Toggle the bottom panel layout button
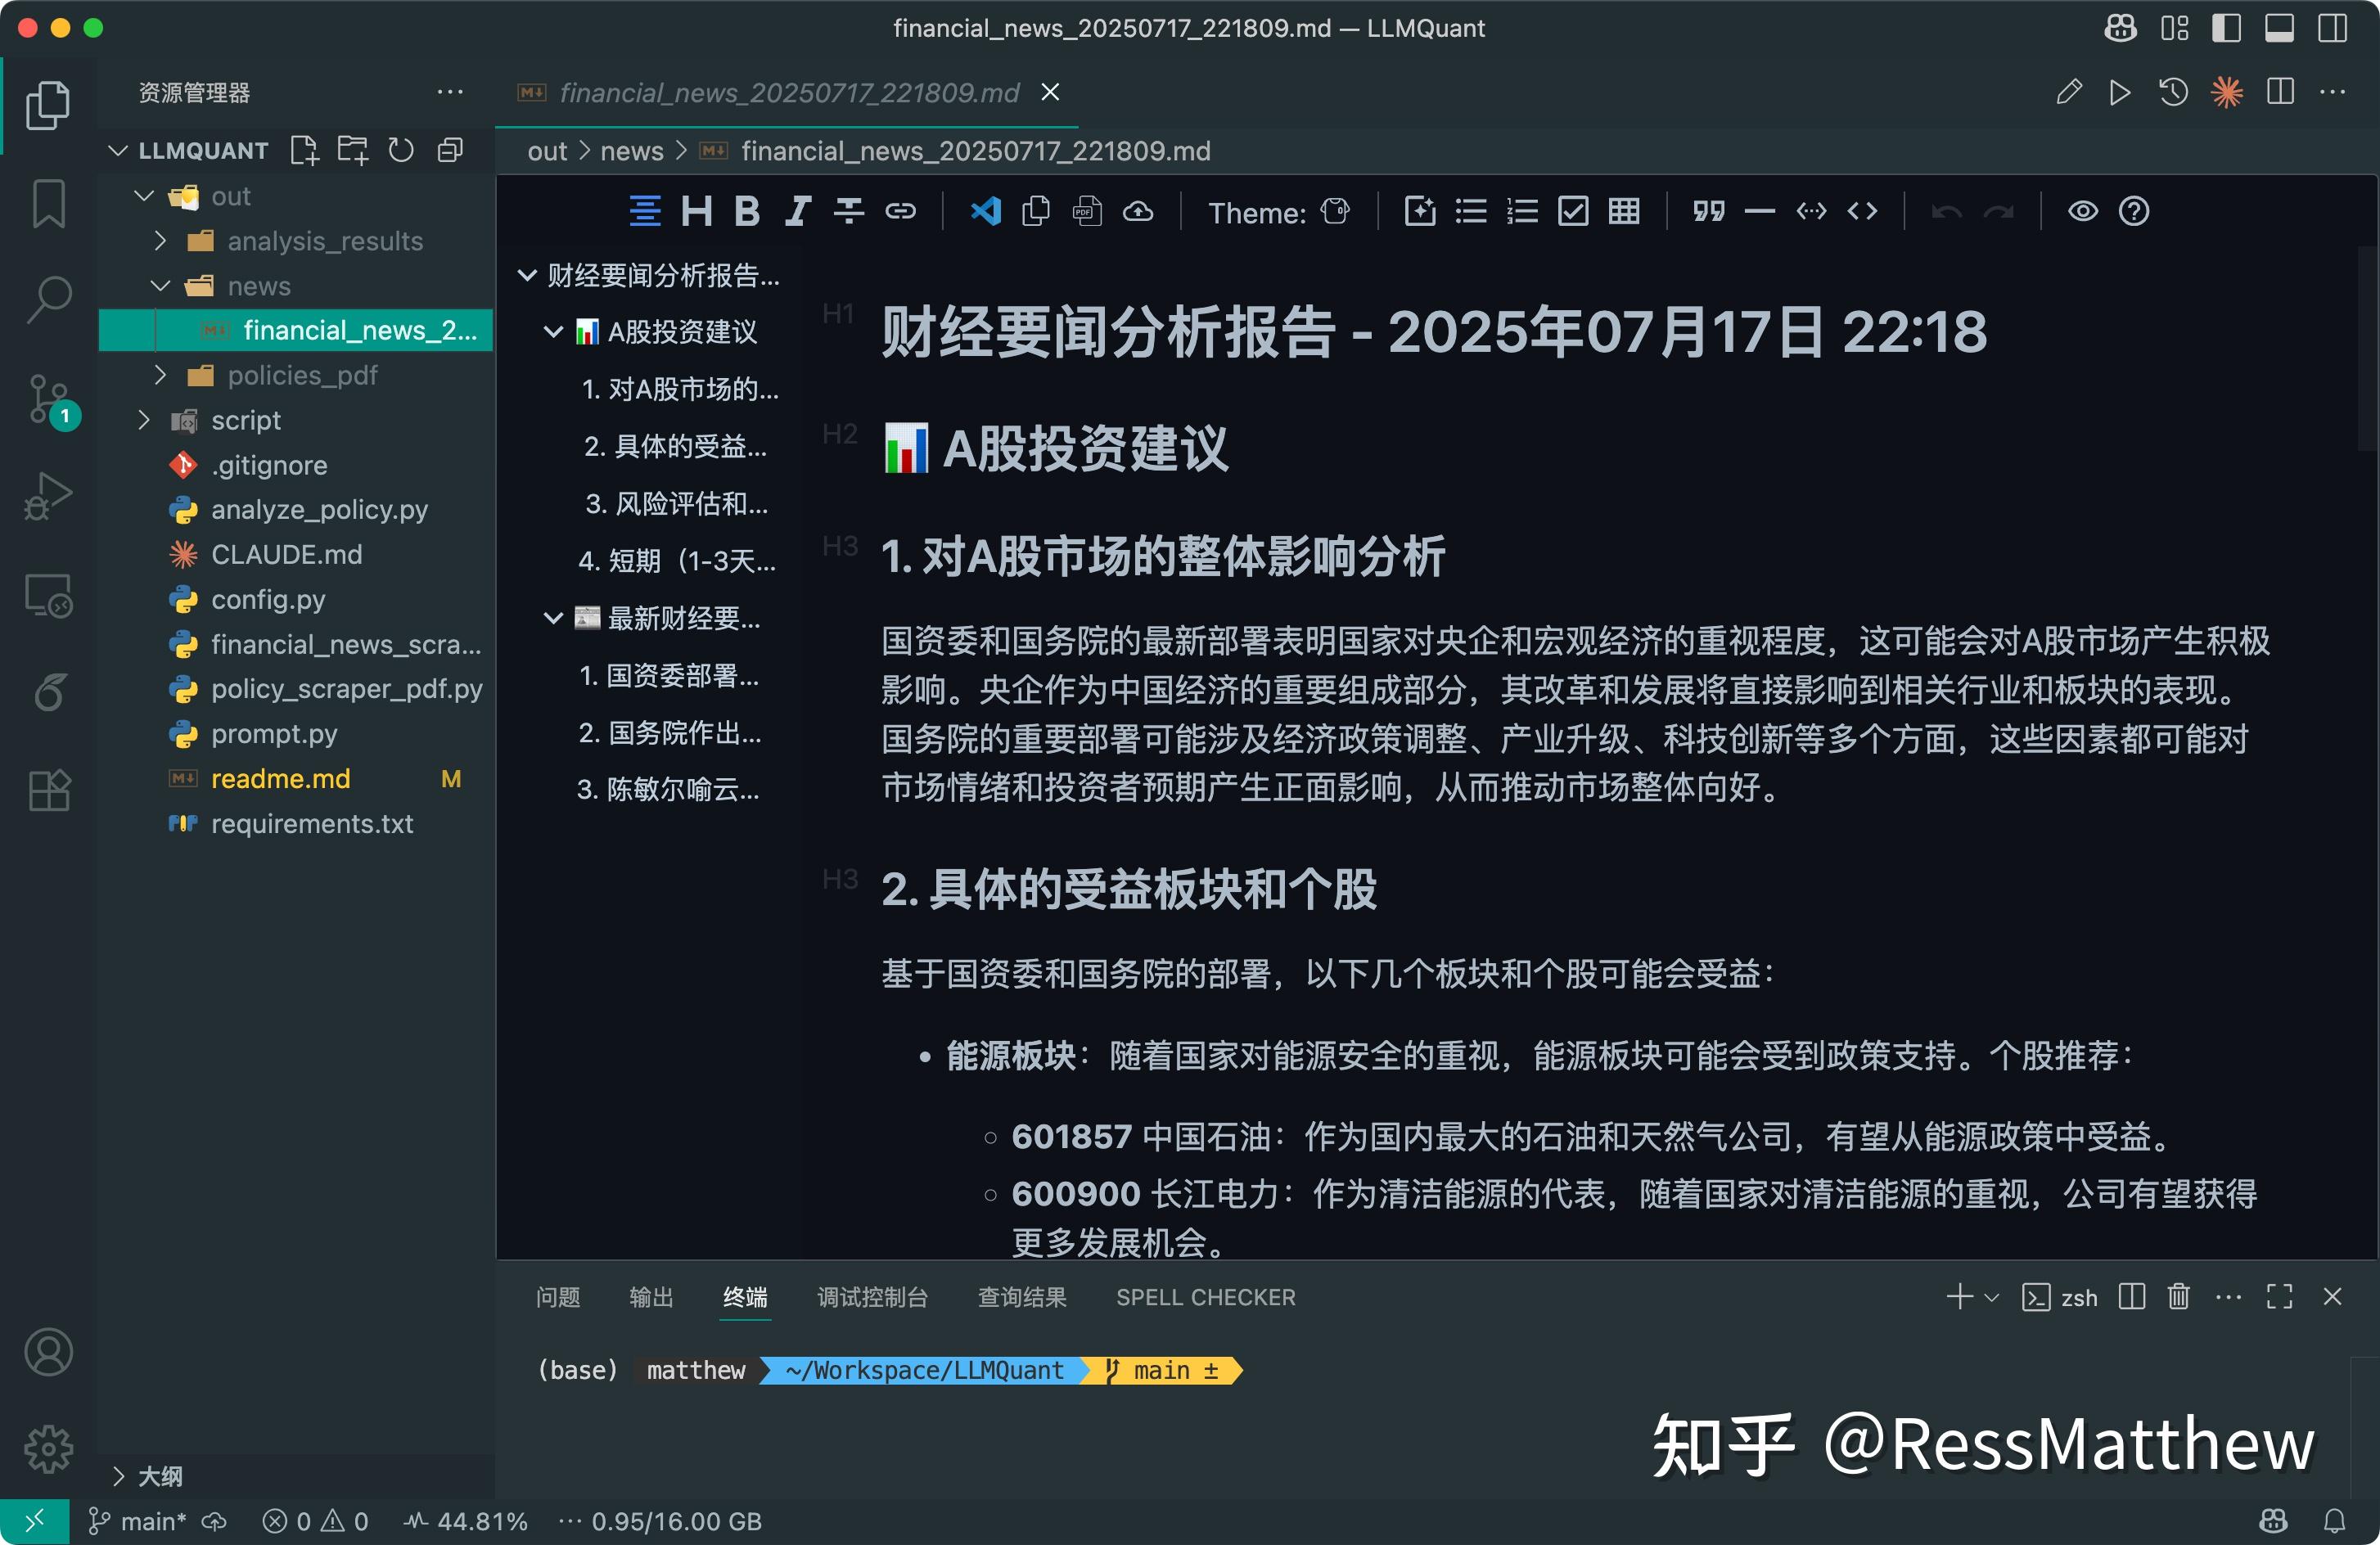This screenshot has height=1545, width=2380. click(2279, 28)
